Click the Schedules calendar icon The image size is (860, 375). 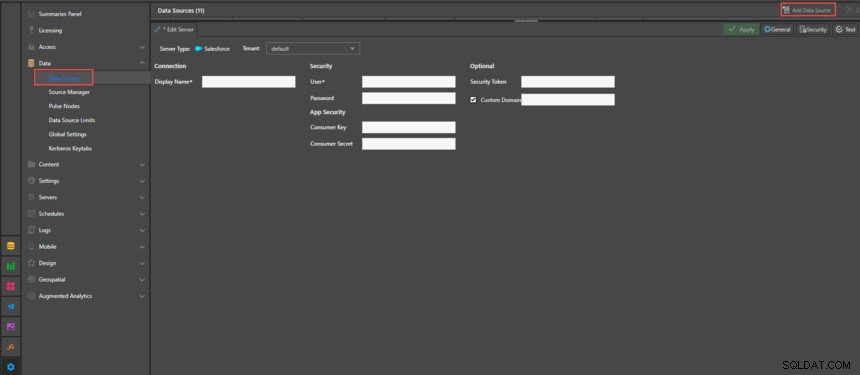(x=31, y=213)
